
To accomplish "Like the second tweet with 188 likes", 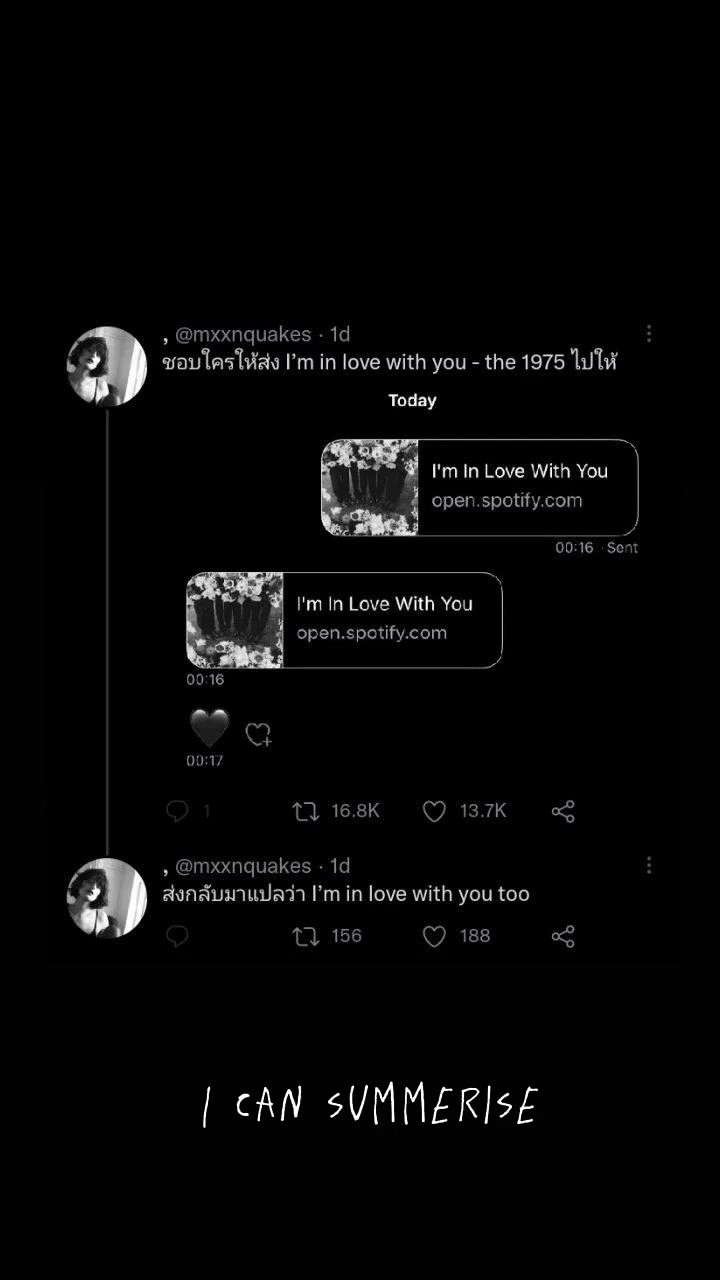I will pyautogui.click(x=434, y=936).
